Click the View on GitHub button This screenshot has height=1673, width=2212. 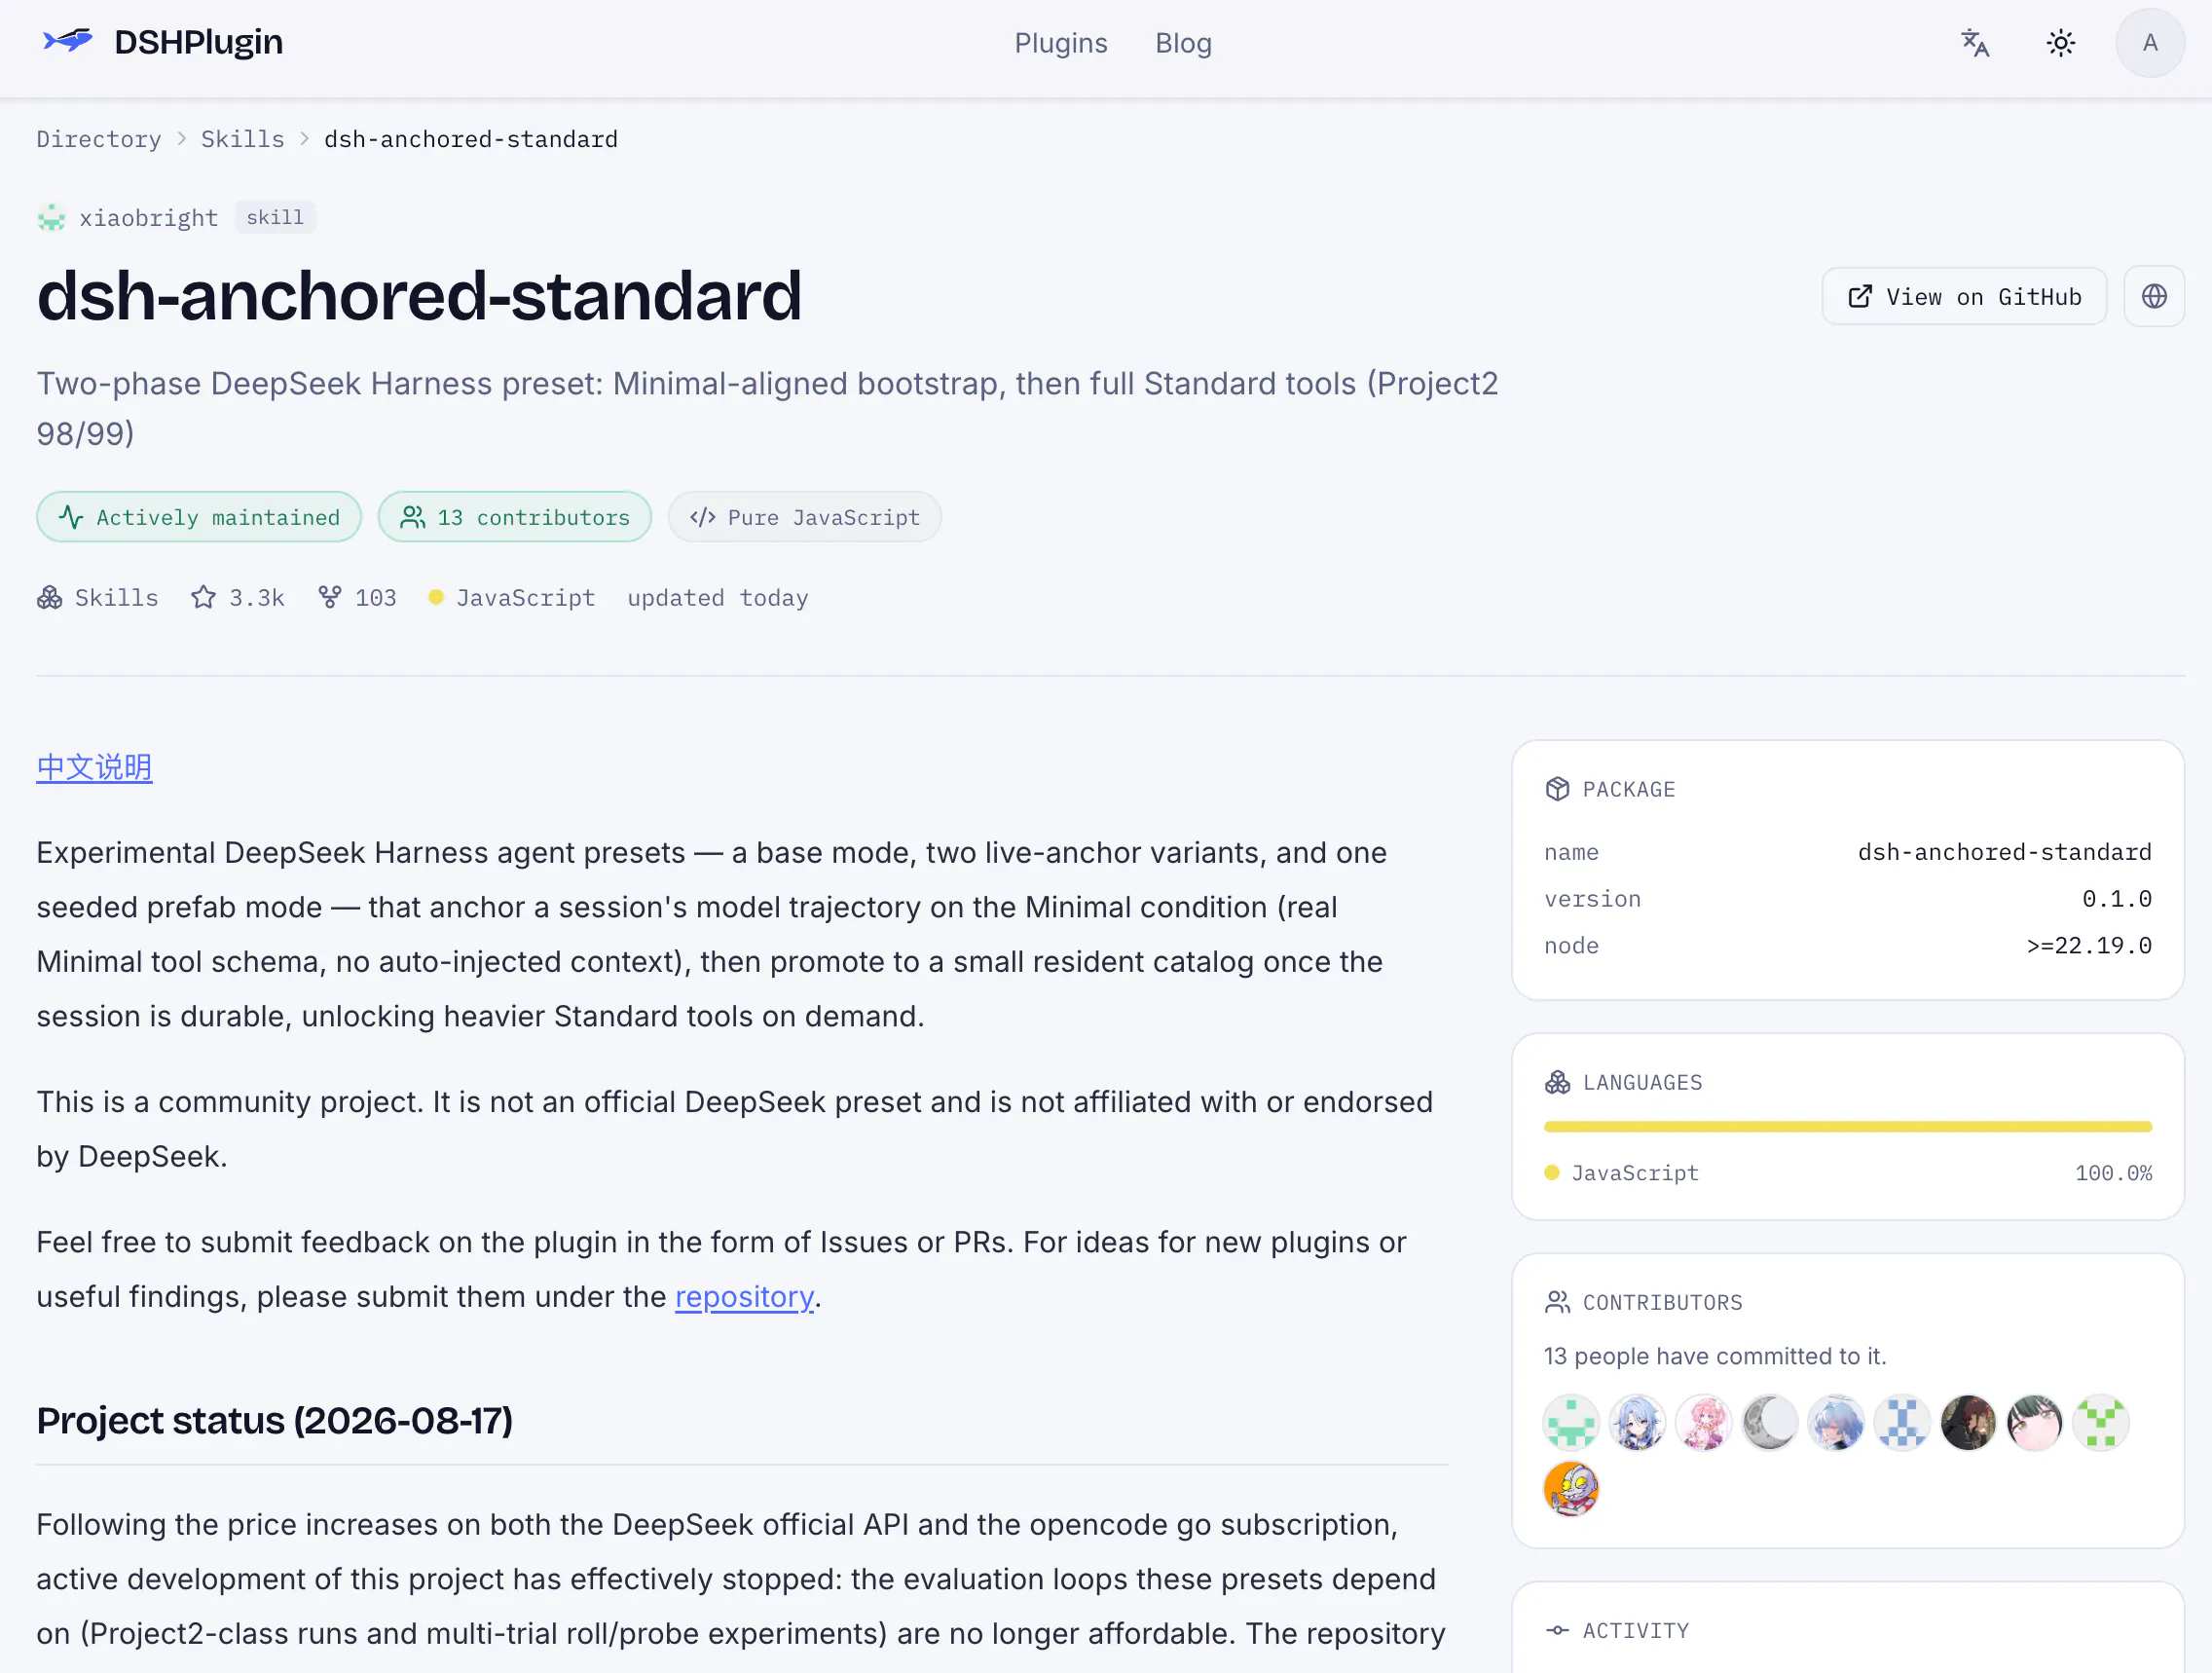pyautogui.click(x=1964, y=296)
